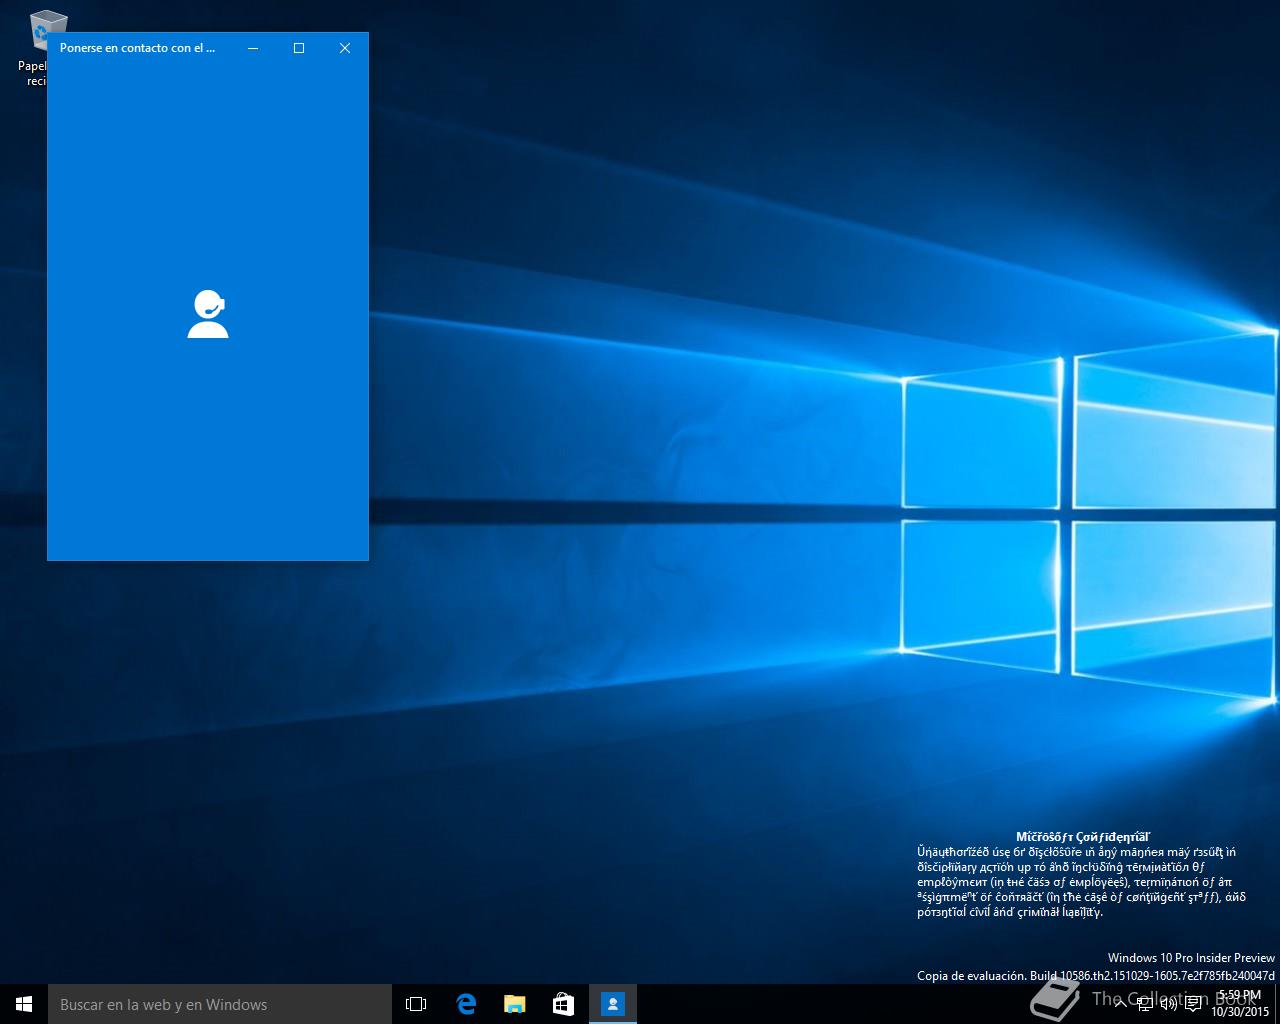This screenshot has width=1280, height=1024.
Task: Maximize the 'Ponerse en contacto' window
Action: (299, 48)
